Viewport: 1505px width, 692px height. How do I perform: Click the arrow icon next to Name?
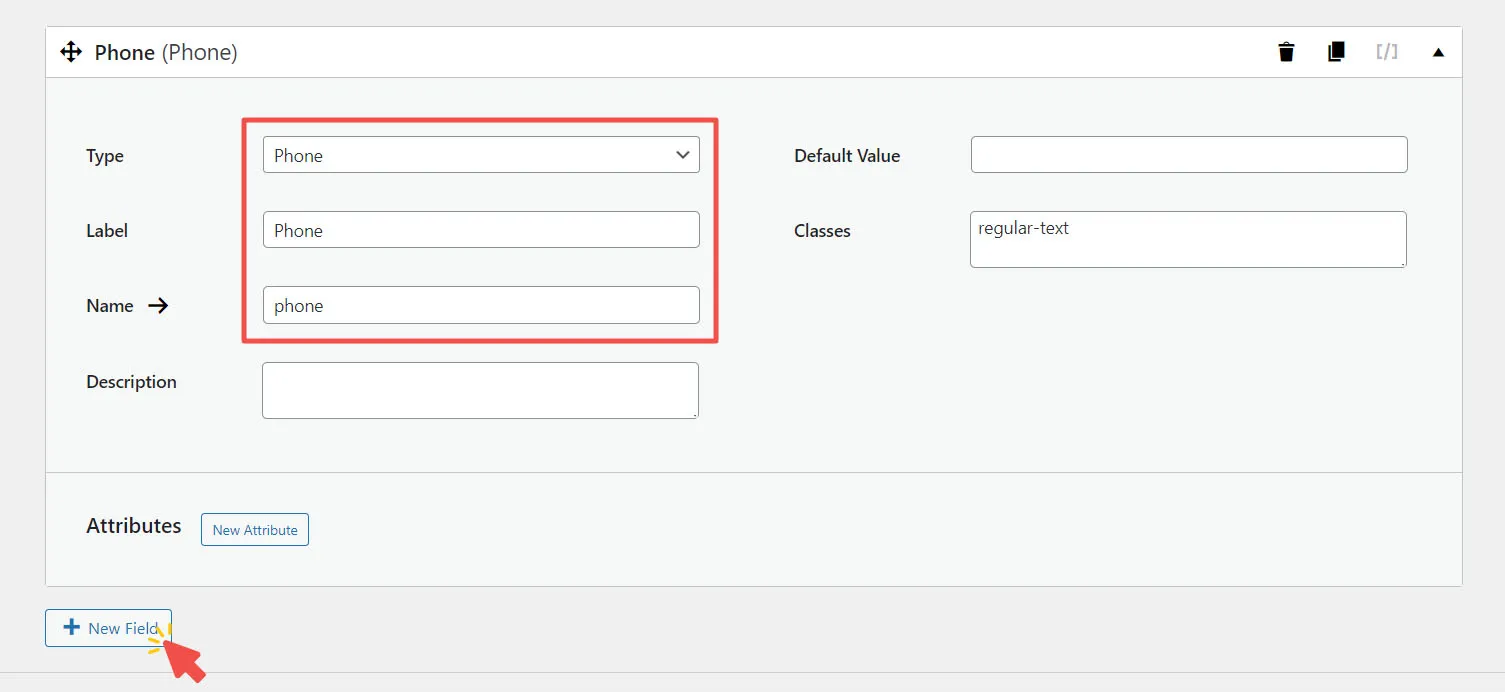tap(158, 306)
